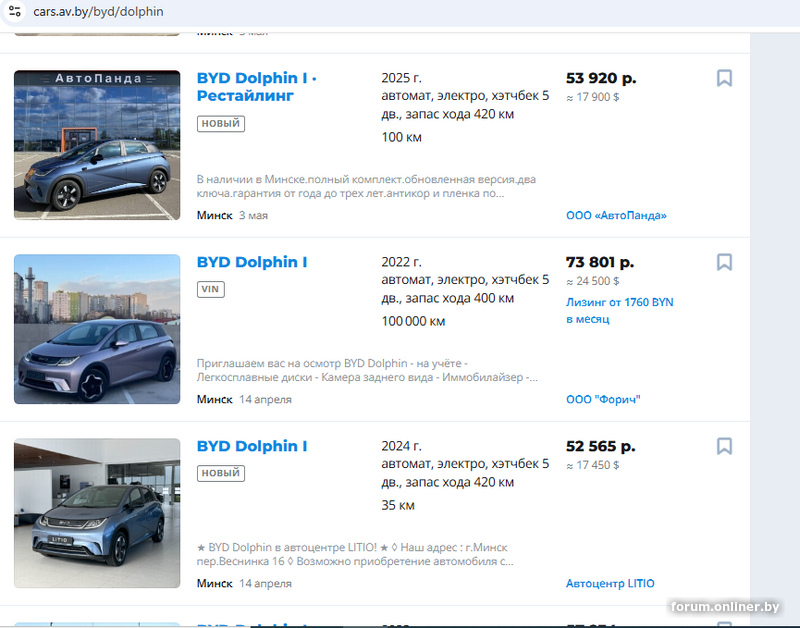The width and height of the screenshot is (800, 628).
Task: Bookmark the 53 920 р. BYD Dolphin listing
Action: point(724,78)
